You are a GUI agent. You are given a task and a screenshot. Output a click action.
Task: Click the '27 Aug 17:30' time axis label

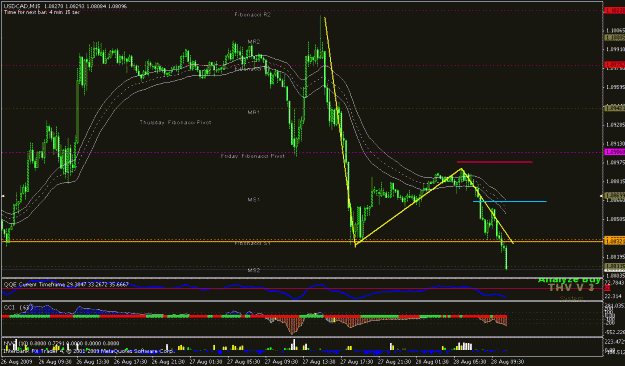click(356, 362)
